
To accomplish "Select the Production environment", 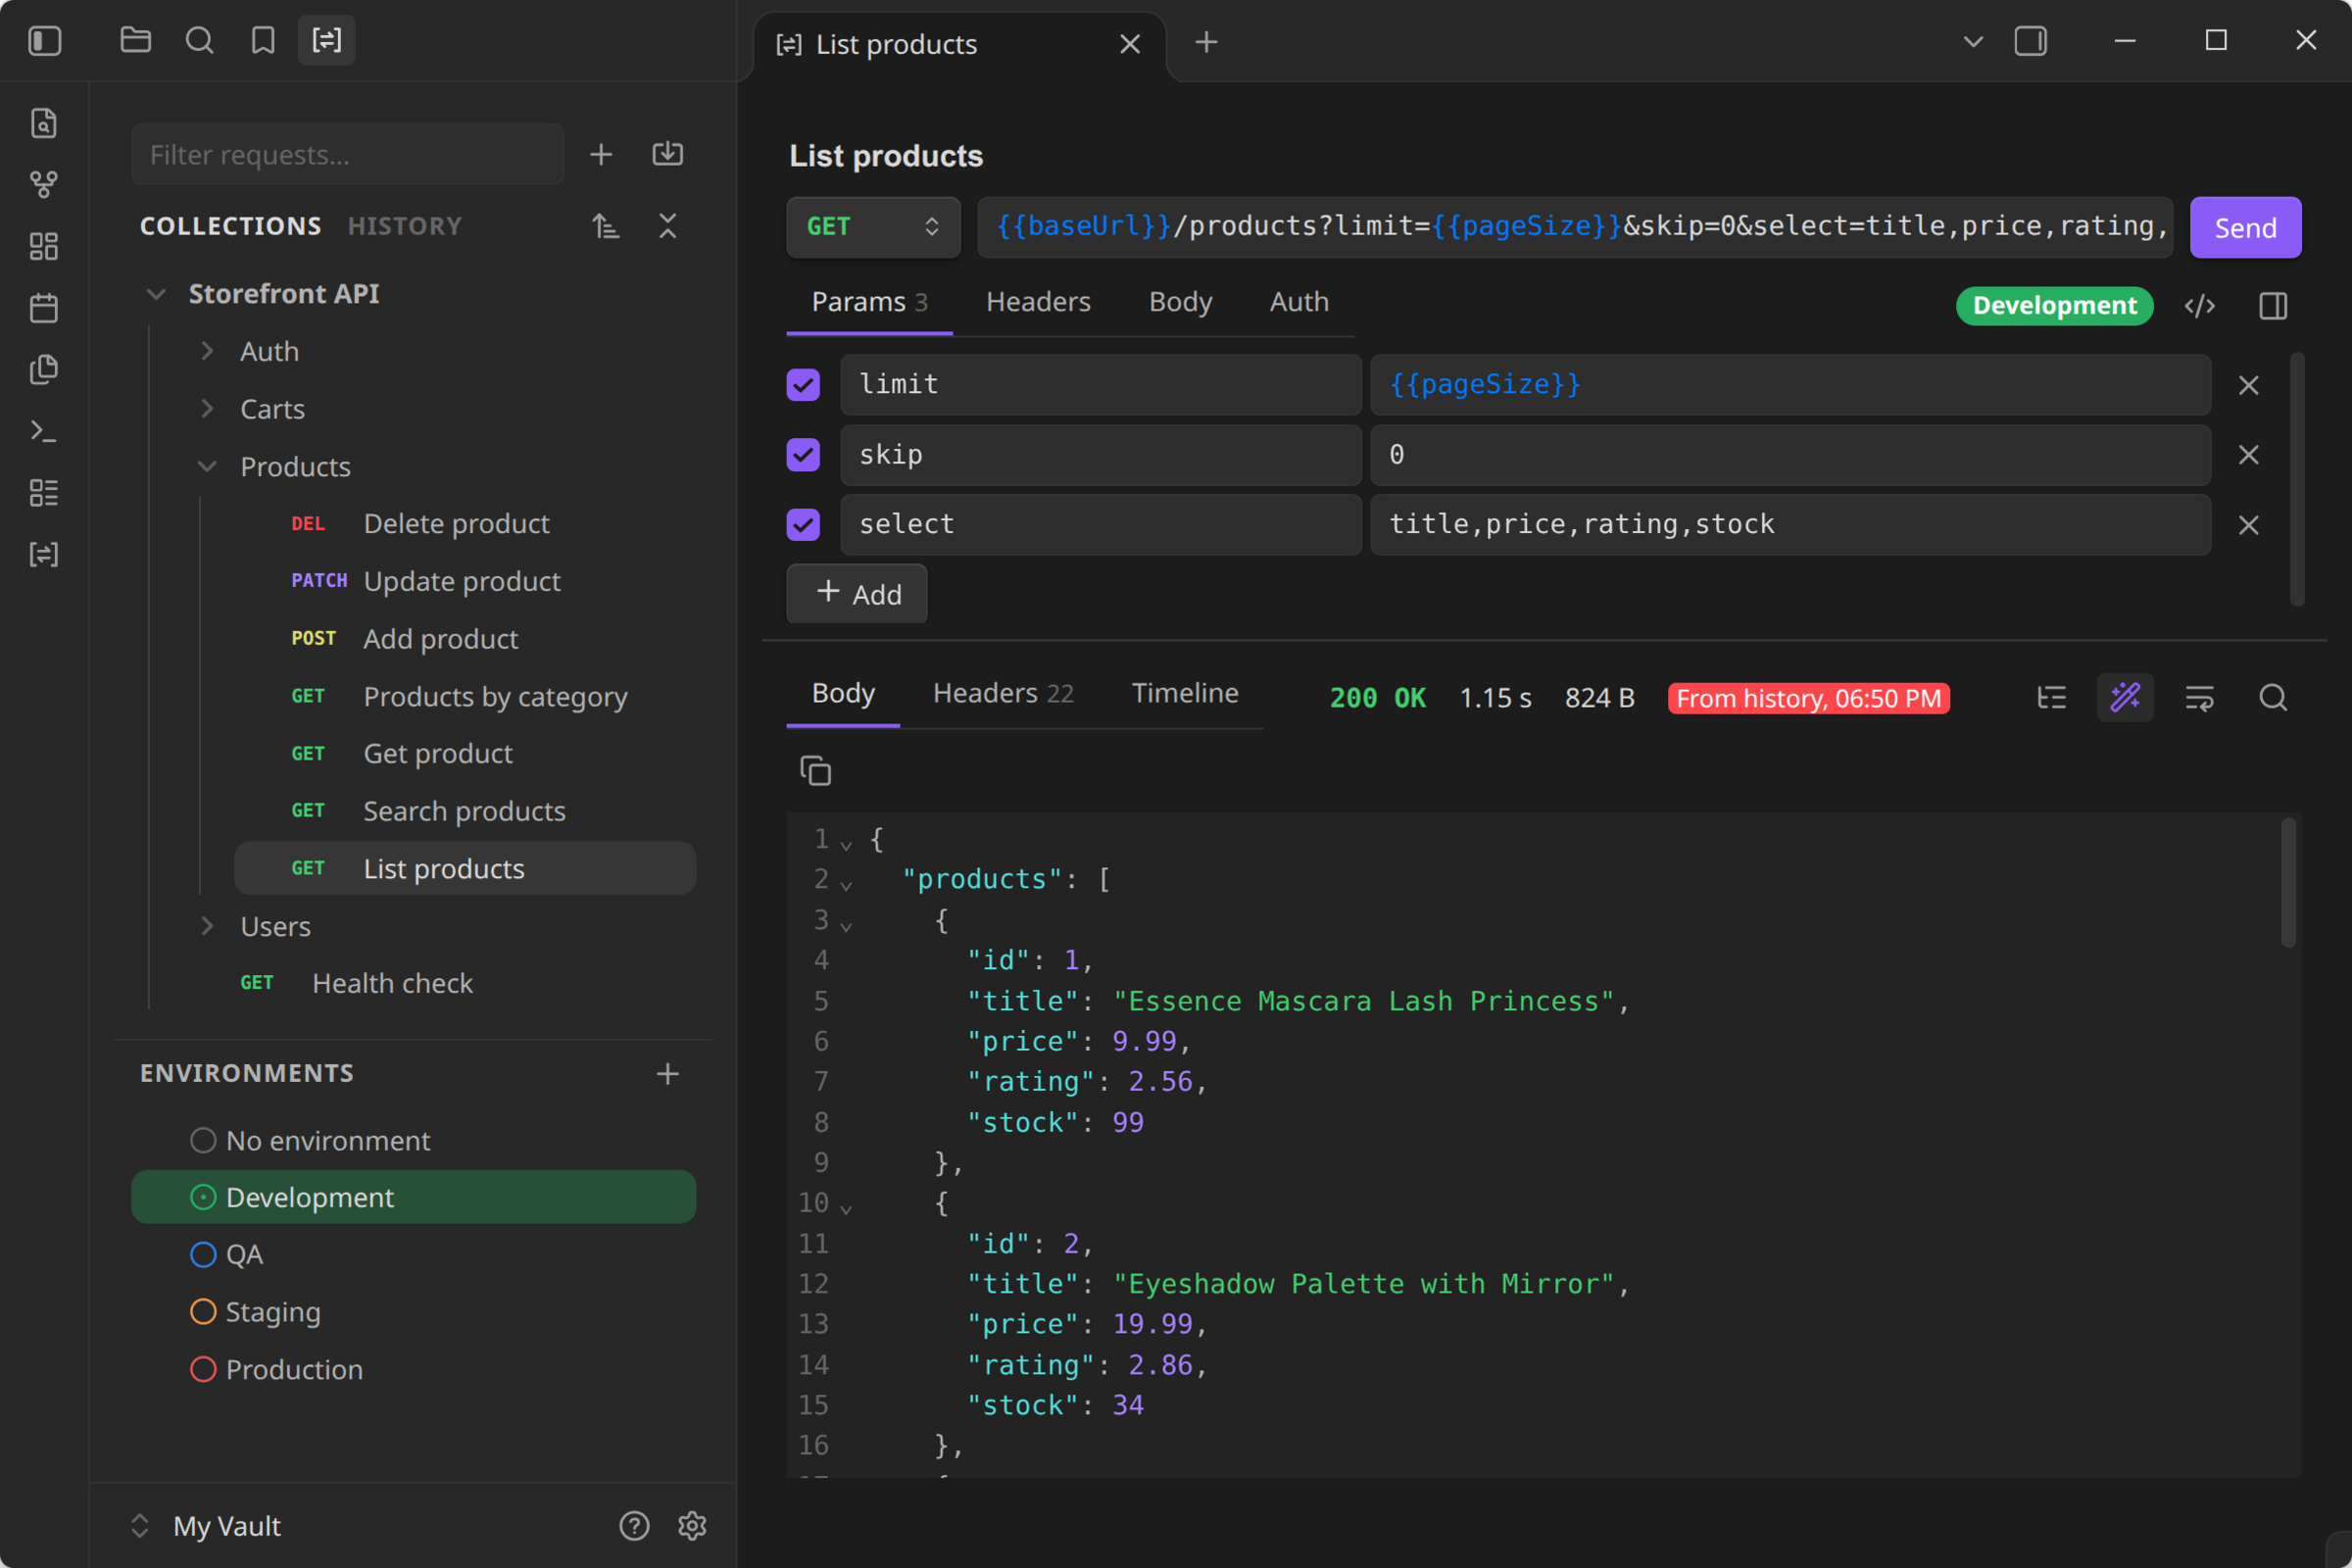I will coord(413,1369).
